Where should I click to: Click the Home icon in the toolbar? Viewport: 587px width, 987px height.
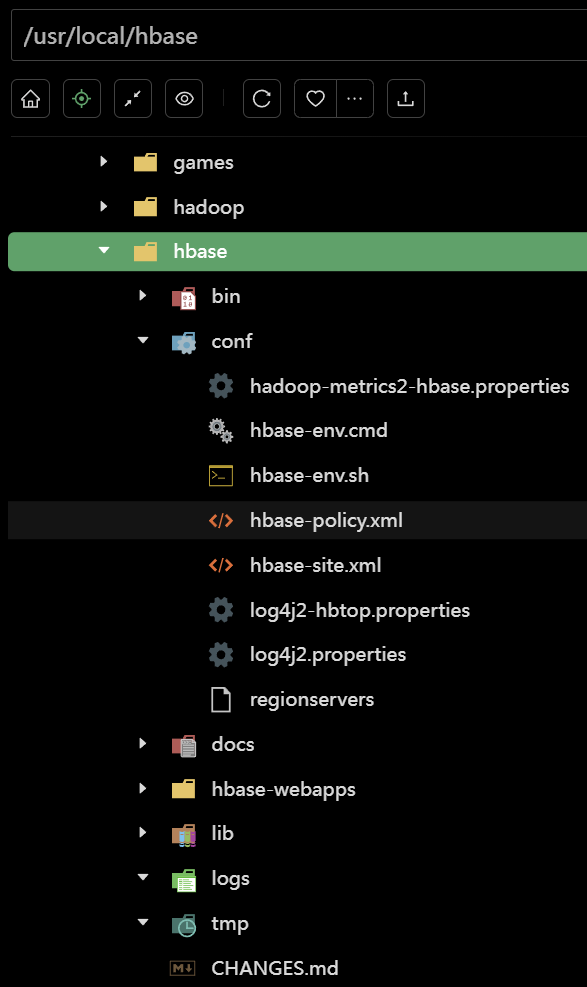(29, 98)
